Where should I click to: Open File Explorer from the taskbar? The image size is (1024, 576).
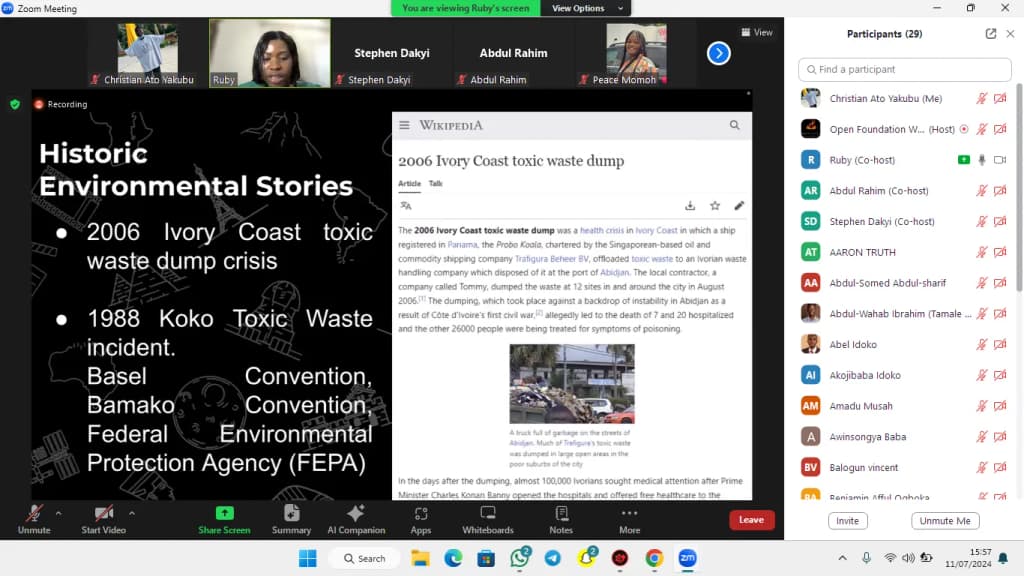(x=420, y=558)
